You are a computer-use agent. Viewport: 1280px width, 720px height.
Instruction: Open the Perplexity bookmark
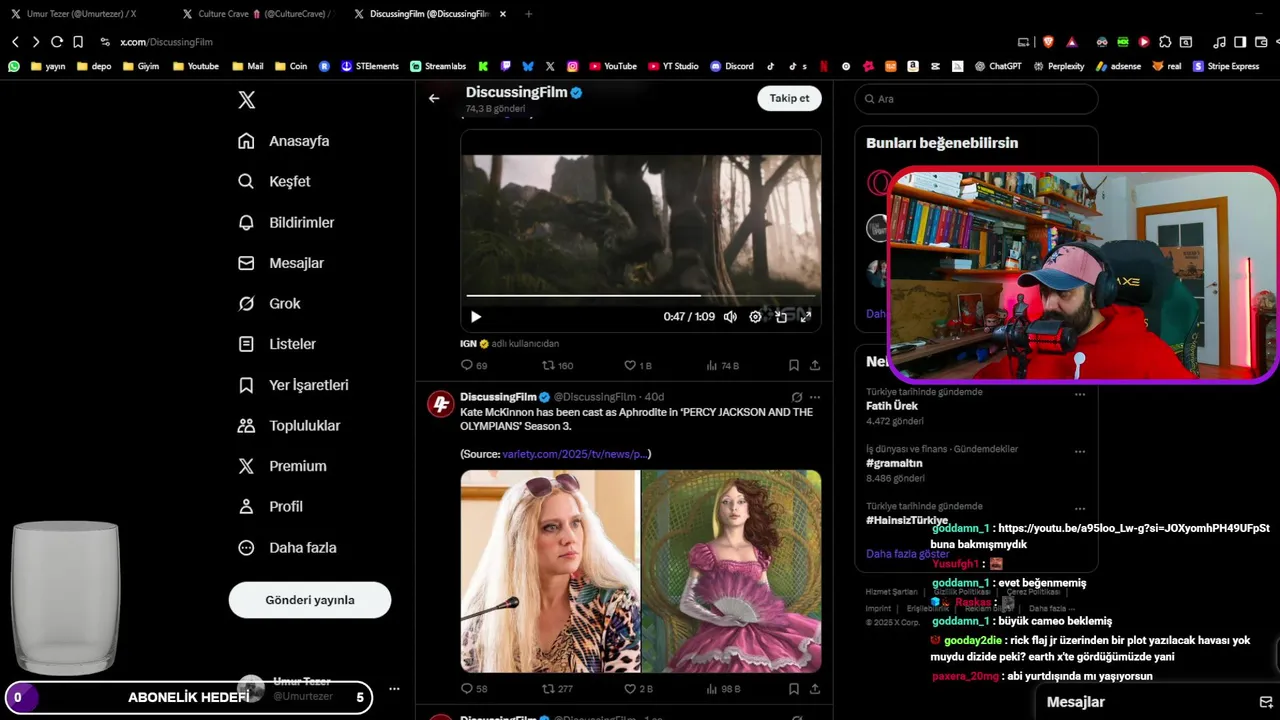[1058, 66]
